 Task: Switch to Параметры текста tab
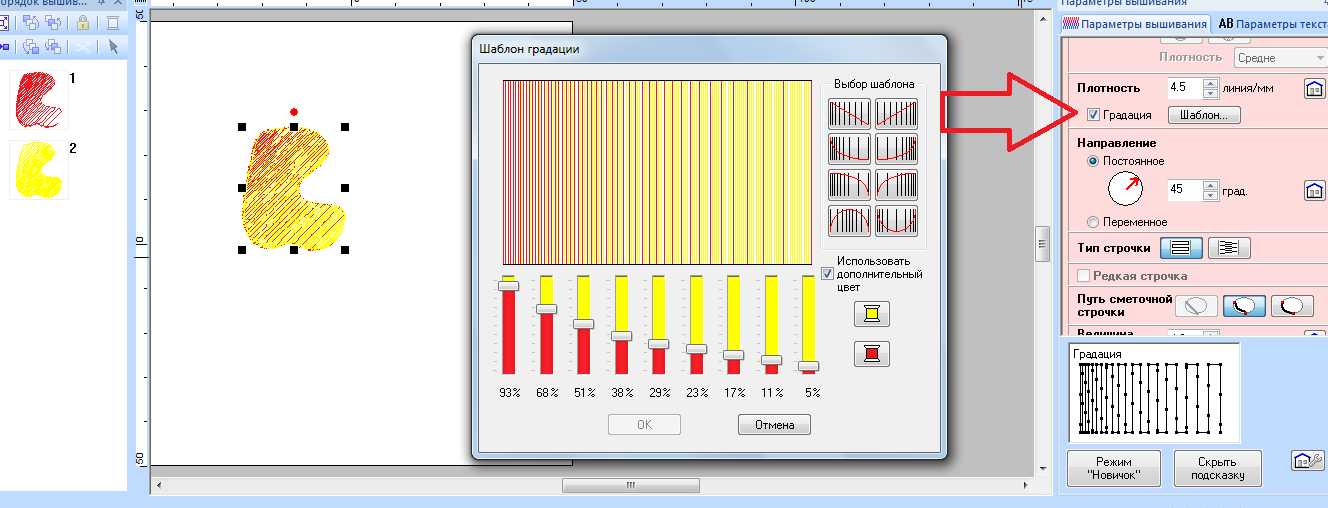1272,23
